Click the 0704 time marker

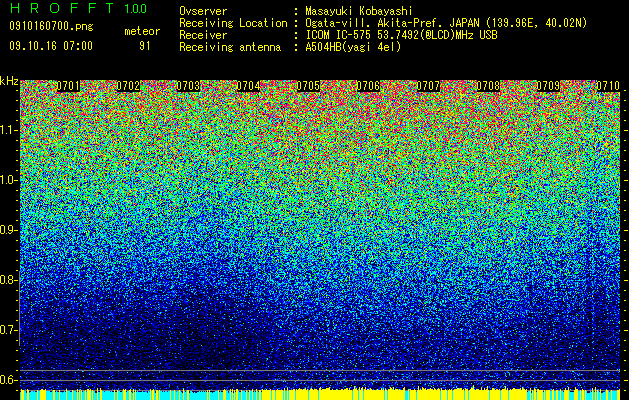pos(248,86)
